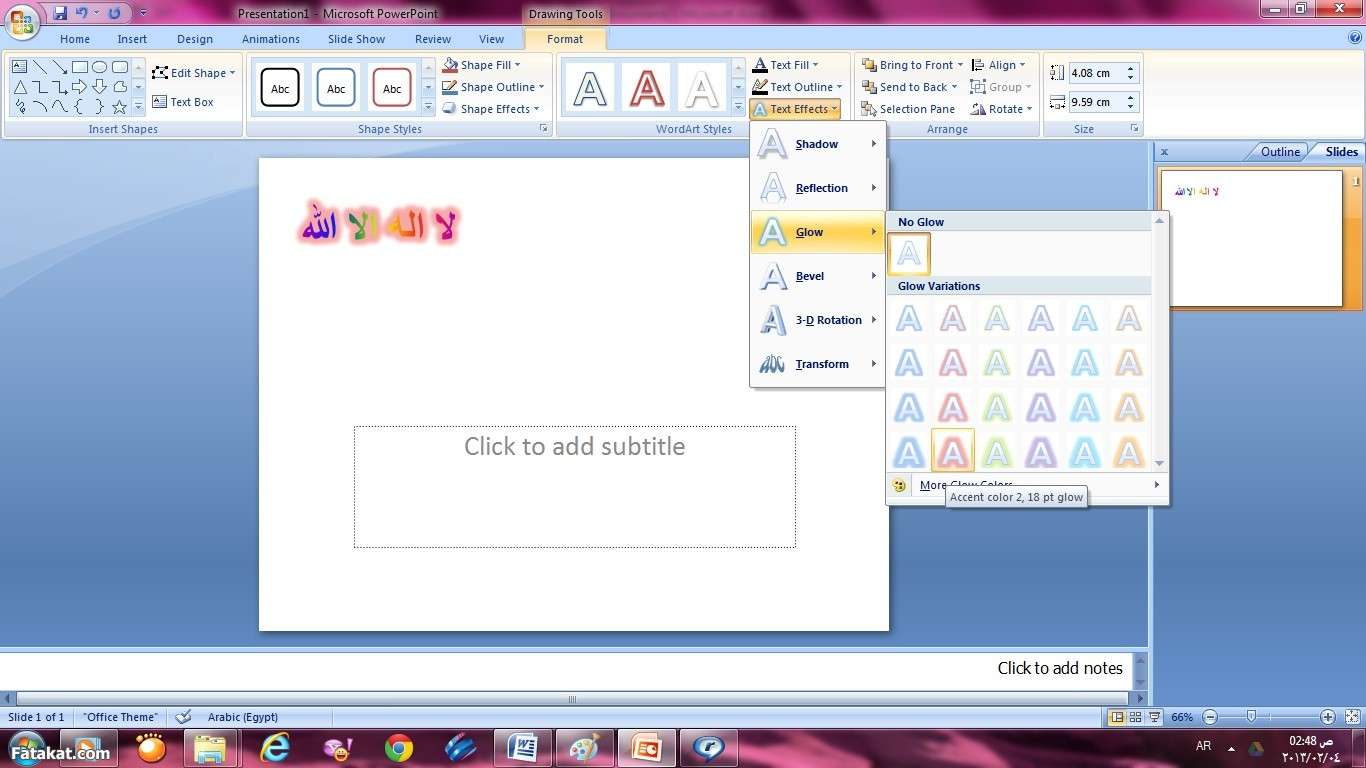1366x768 pixels.
Task: Choose the red outline Abc shape style
Action: [392, 88]
